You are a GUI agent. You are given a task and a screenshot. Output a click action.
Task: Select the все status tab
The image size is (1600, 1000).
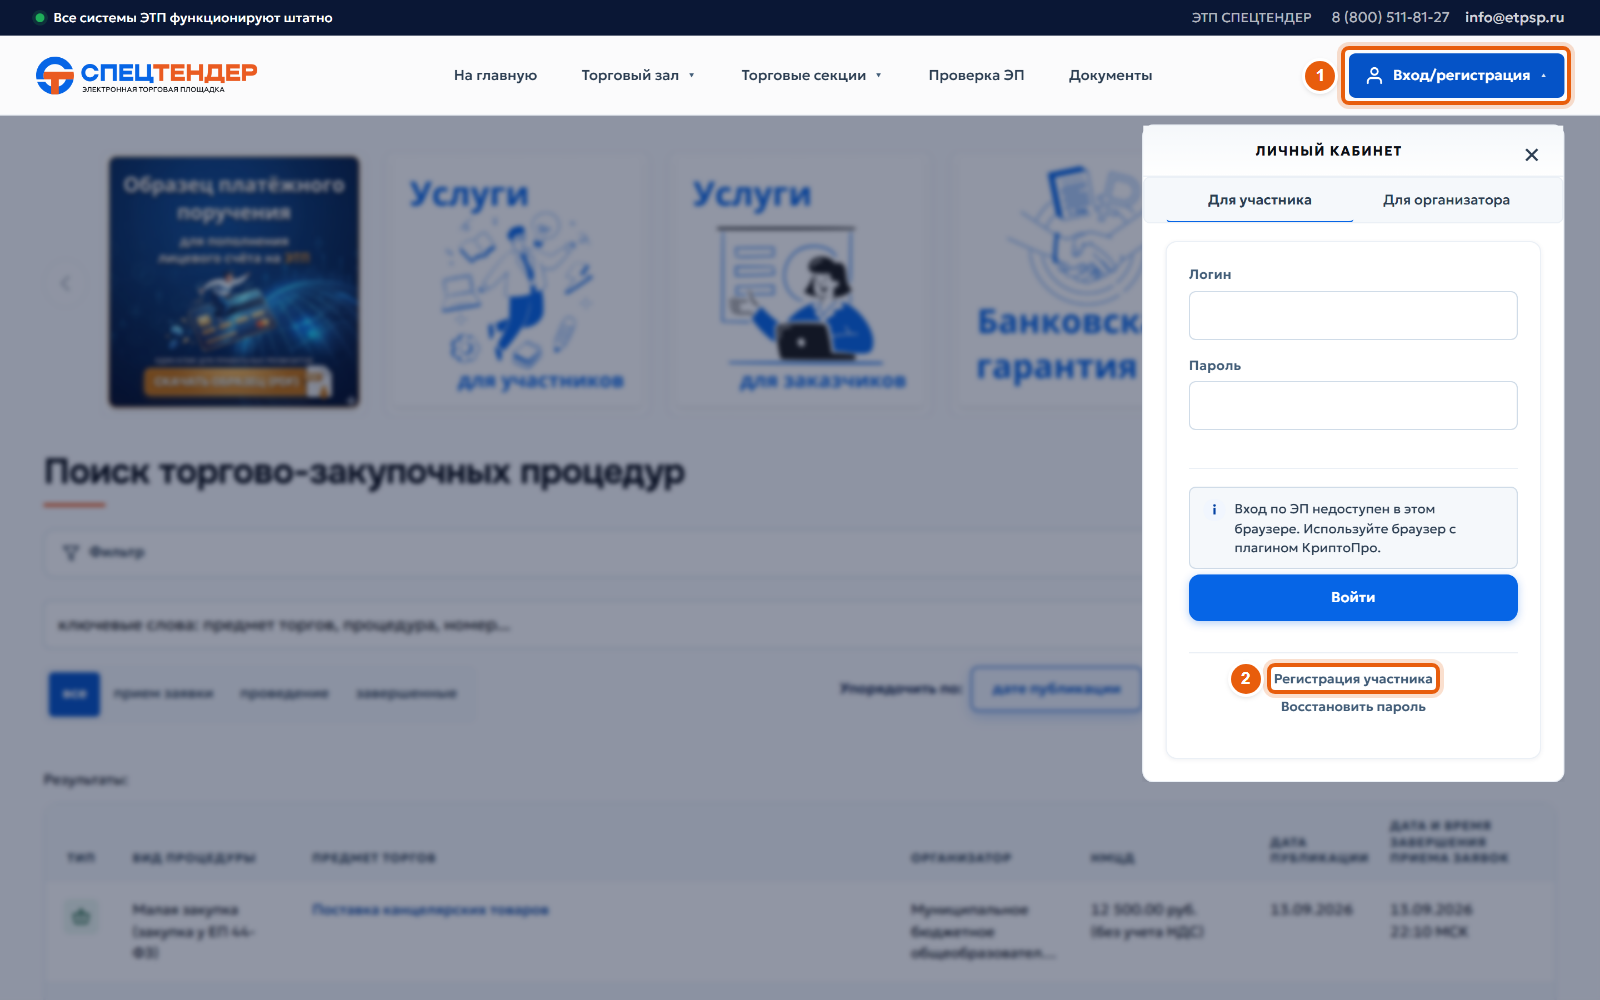click(74, 693)
